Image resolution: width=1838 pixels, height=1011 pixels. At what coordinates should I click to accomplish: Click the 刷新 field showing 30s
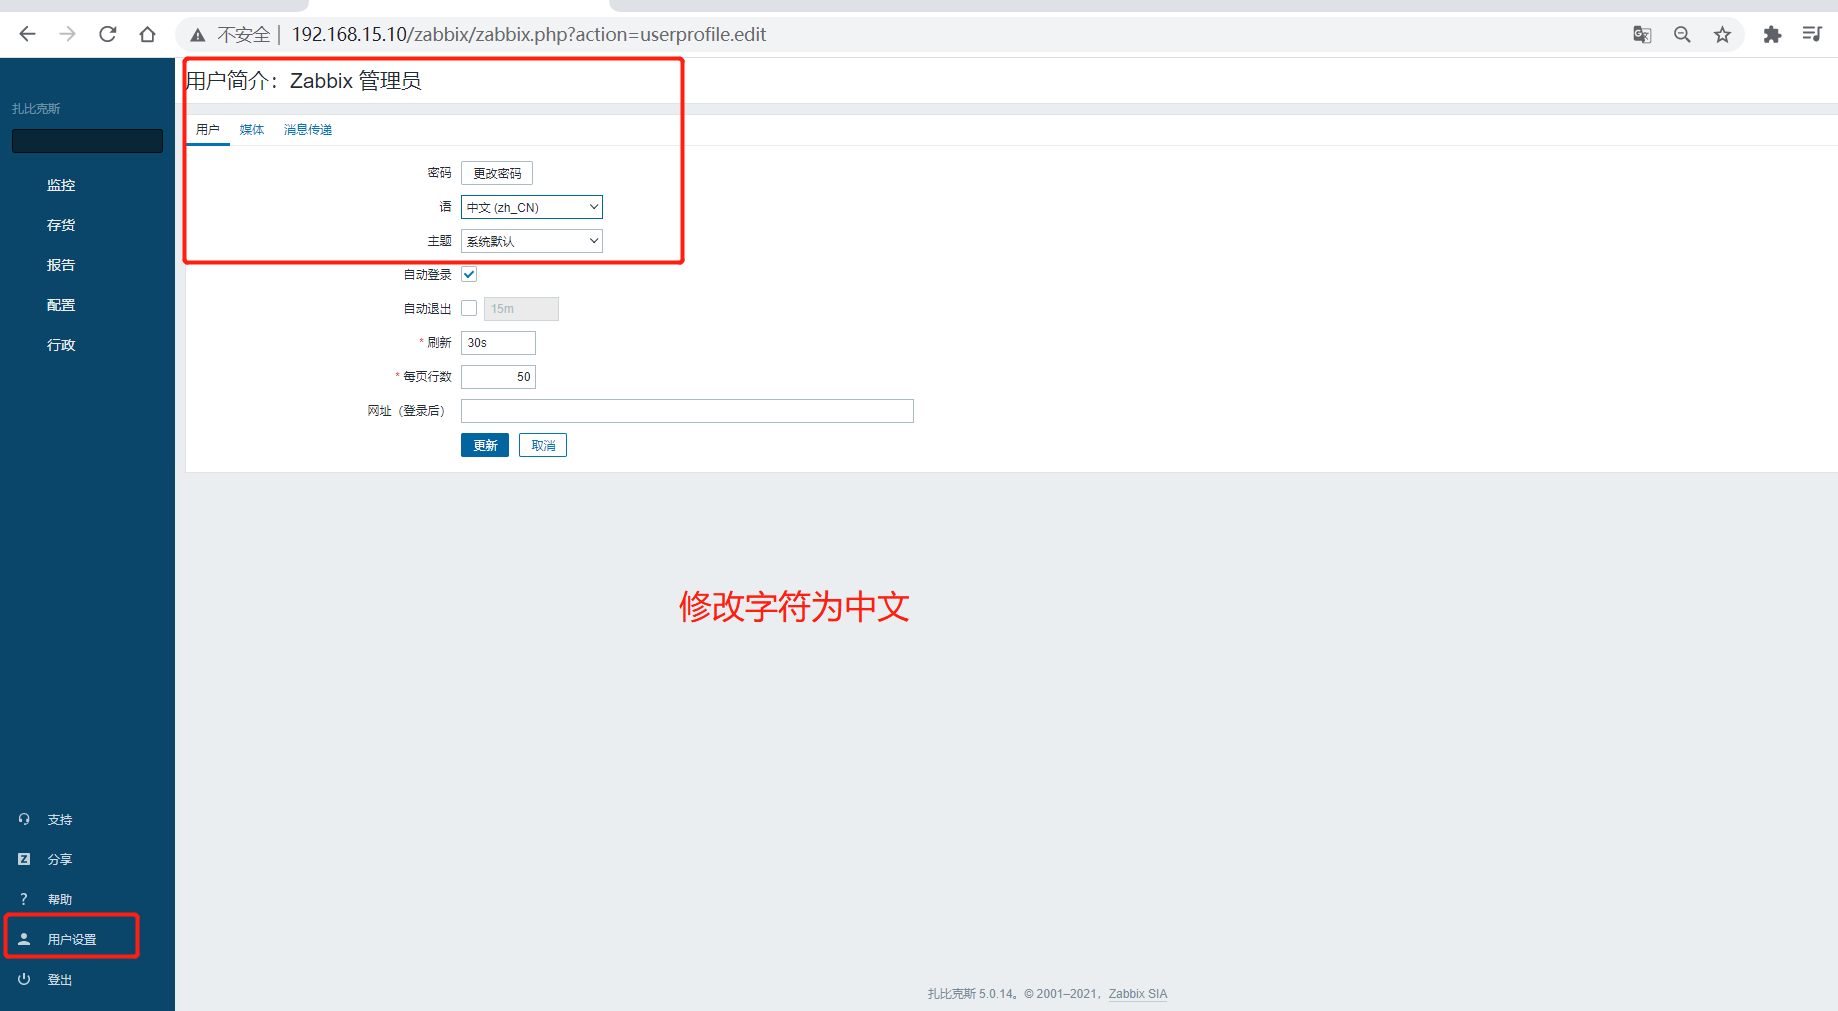[x=498, y=343]
